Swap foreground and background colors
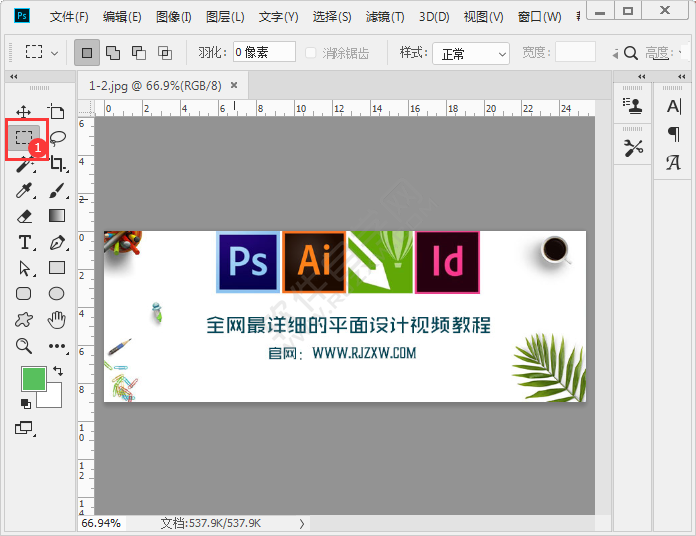The image size is (696, 536). tap(58, 371)
